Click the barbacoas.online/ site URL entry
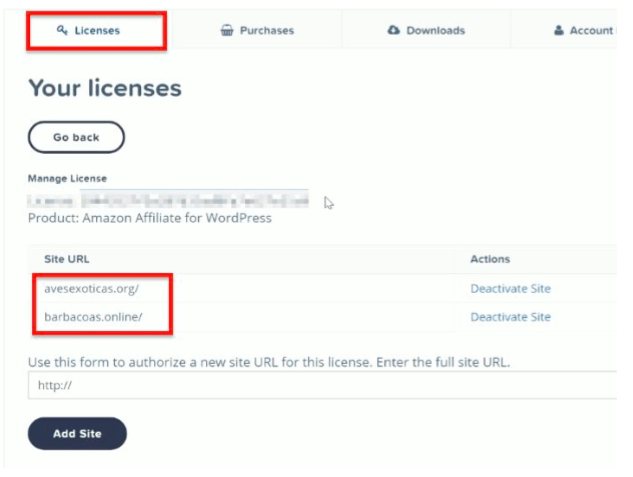Viewport: 633px width, 477px height. 94,317
